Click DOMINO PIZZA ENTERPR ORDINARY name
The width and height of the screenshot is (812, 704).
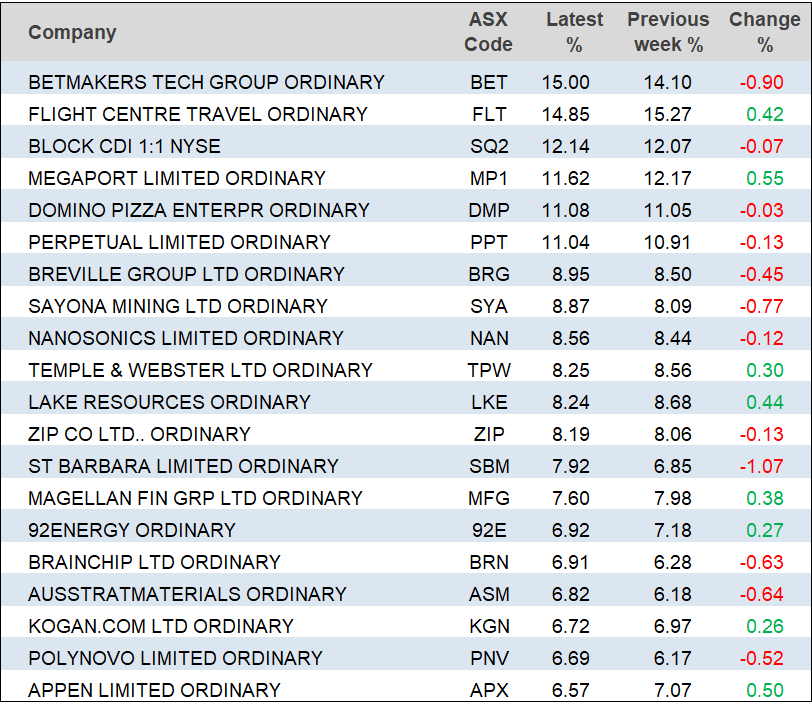pyautogui.click(x=199, y=210)
